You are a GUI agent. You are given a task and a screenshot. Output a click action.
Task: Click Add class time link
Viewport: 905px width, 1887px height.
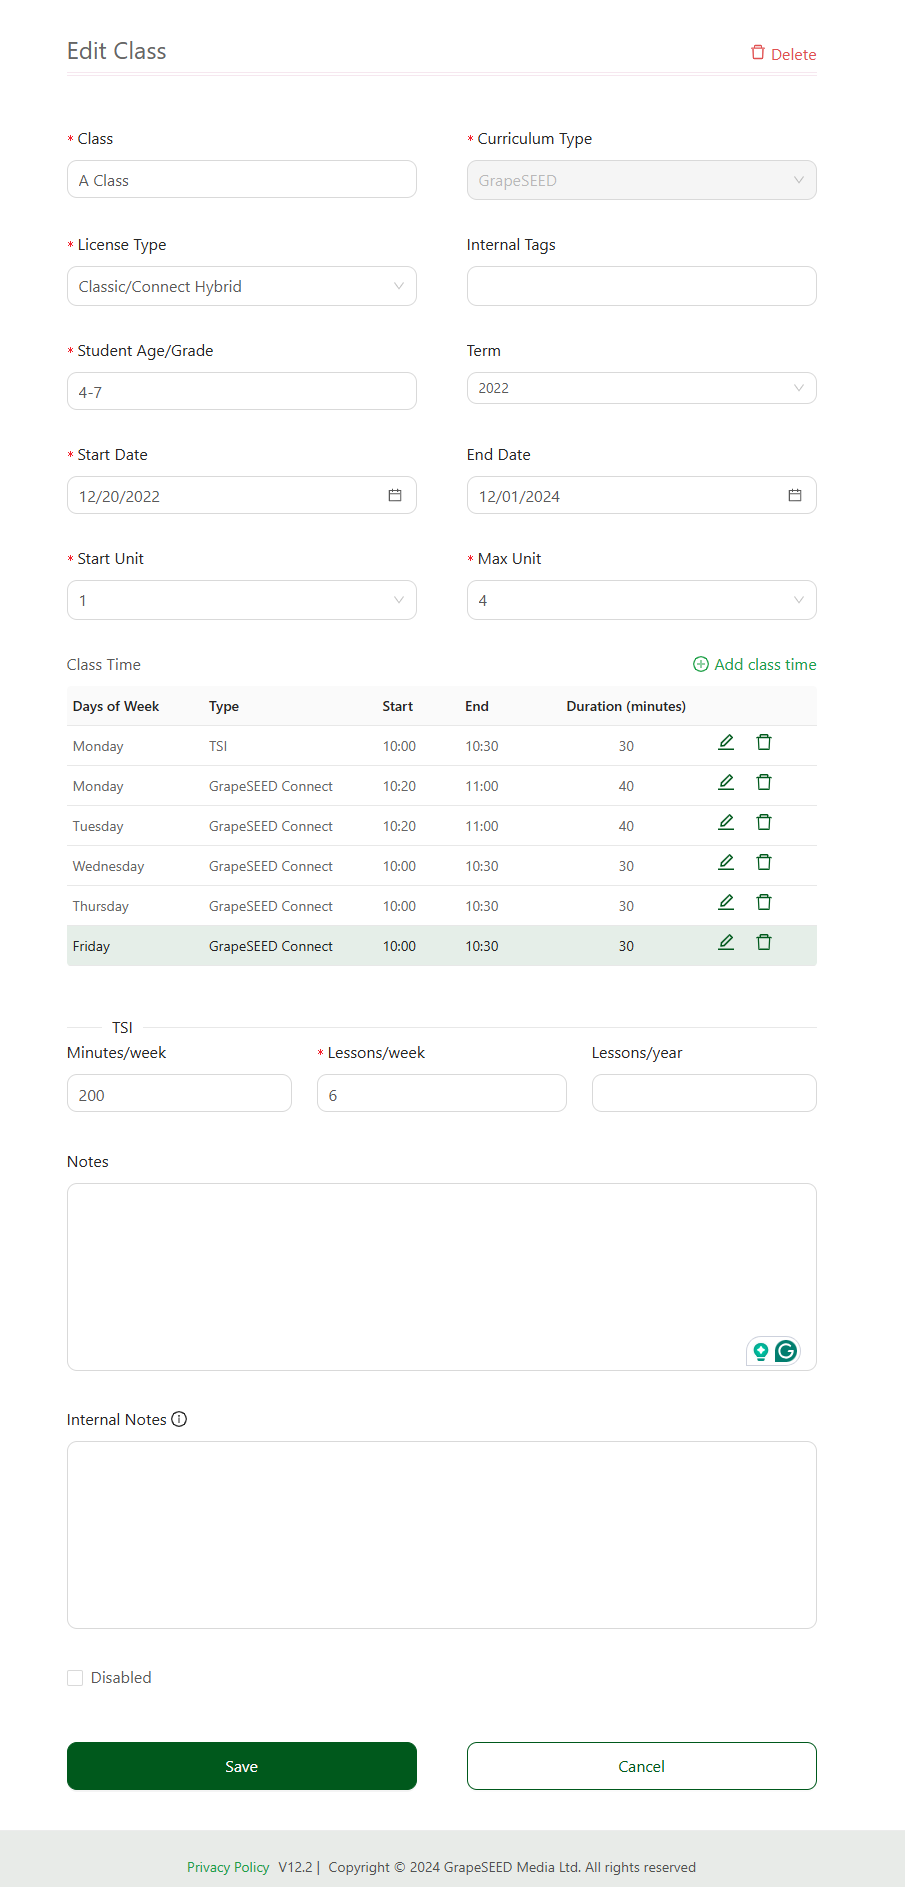coord(755,664)
